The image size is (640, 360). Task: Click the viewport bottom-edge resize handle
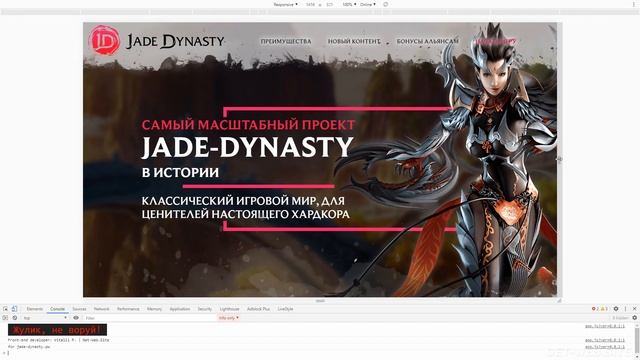tap(320, 300)
